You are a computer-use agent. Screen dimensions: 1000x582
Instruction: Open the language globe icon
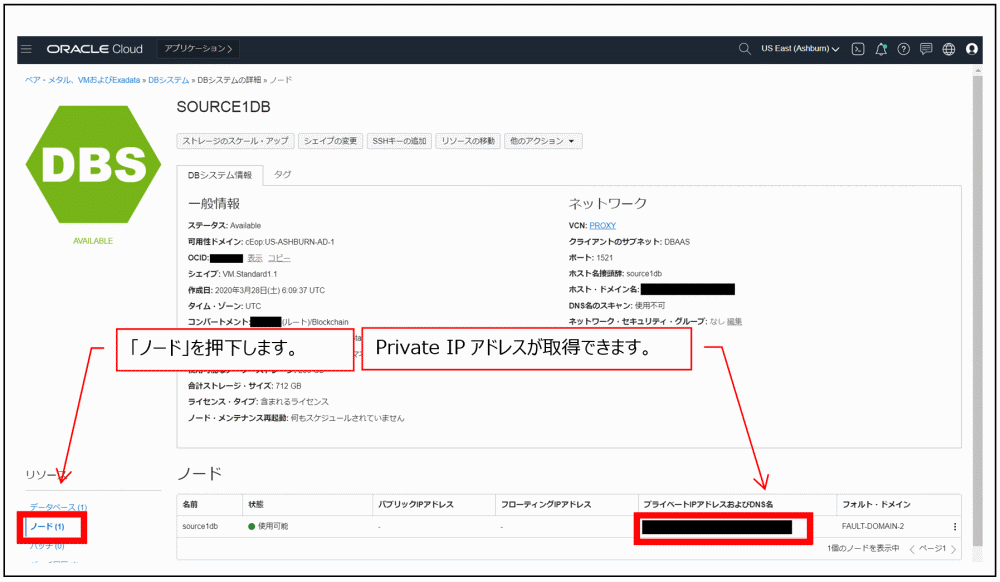[949, 49]
